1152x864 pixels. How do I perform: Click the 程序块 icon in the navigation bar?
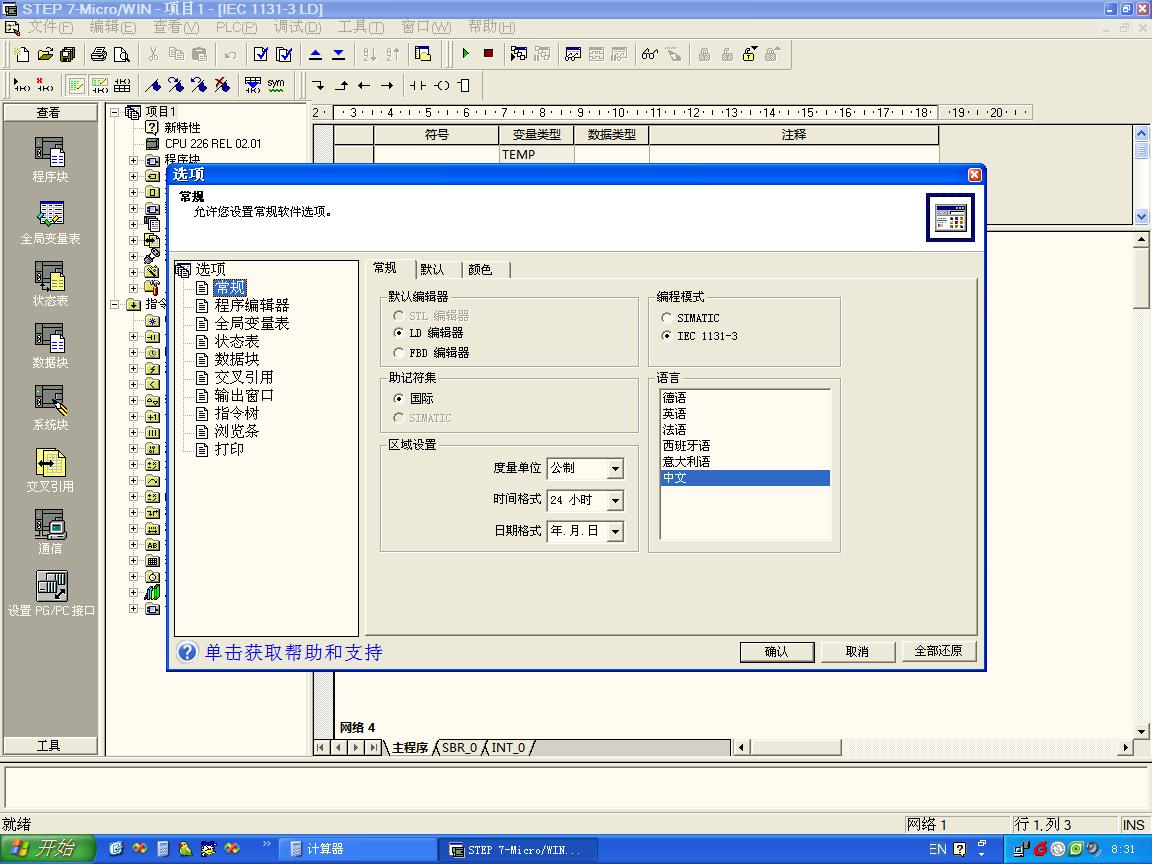pyautogui.click(x=49, y=153)
